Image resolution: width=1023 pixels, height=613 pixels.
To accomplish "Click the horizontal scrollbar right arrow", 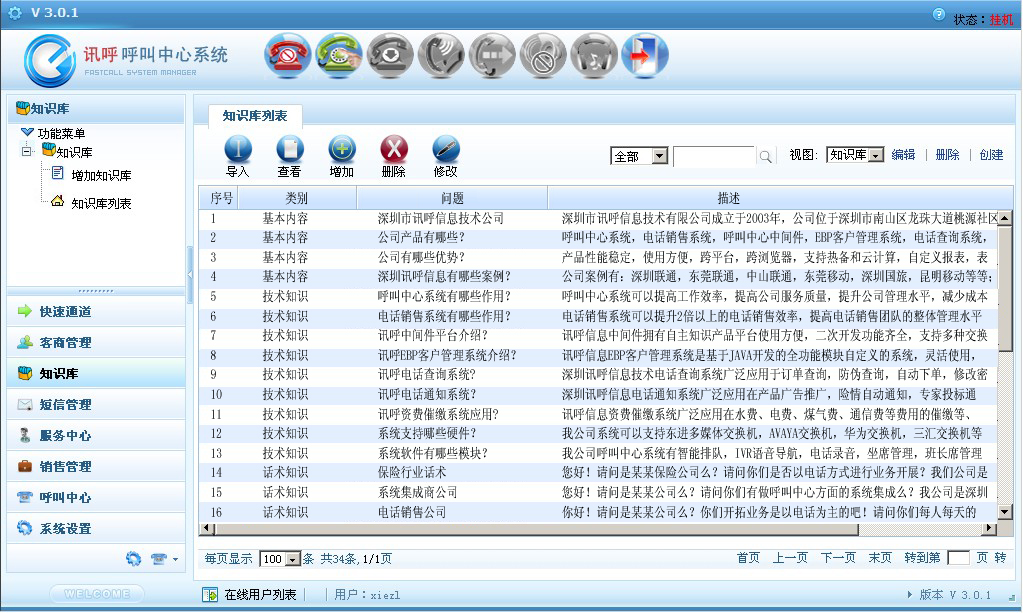I will click(989, 528).
